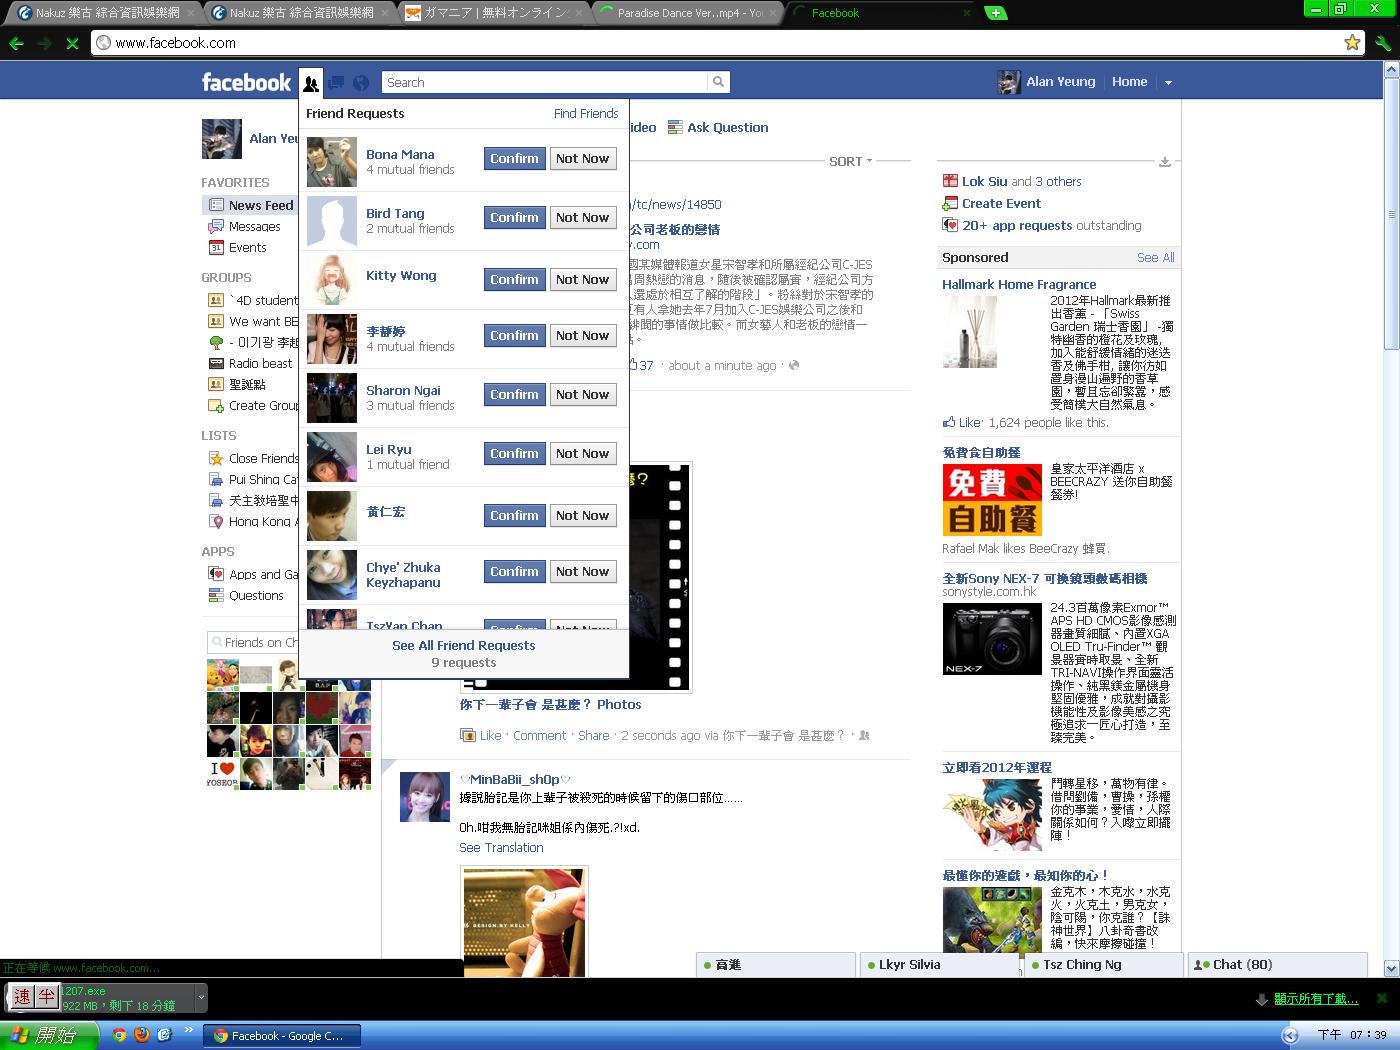Open the Home menu link
Viewport: 1400px width, 1050px height.
1129,82
